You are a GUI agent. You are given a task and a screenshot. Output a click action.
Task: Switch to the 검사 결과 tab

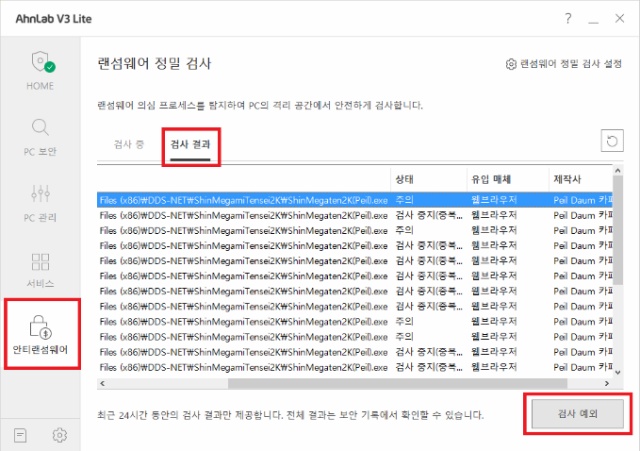[190, 144]
